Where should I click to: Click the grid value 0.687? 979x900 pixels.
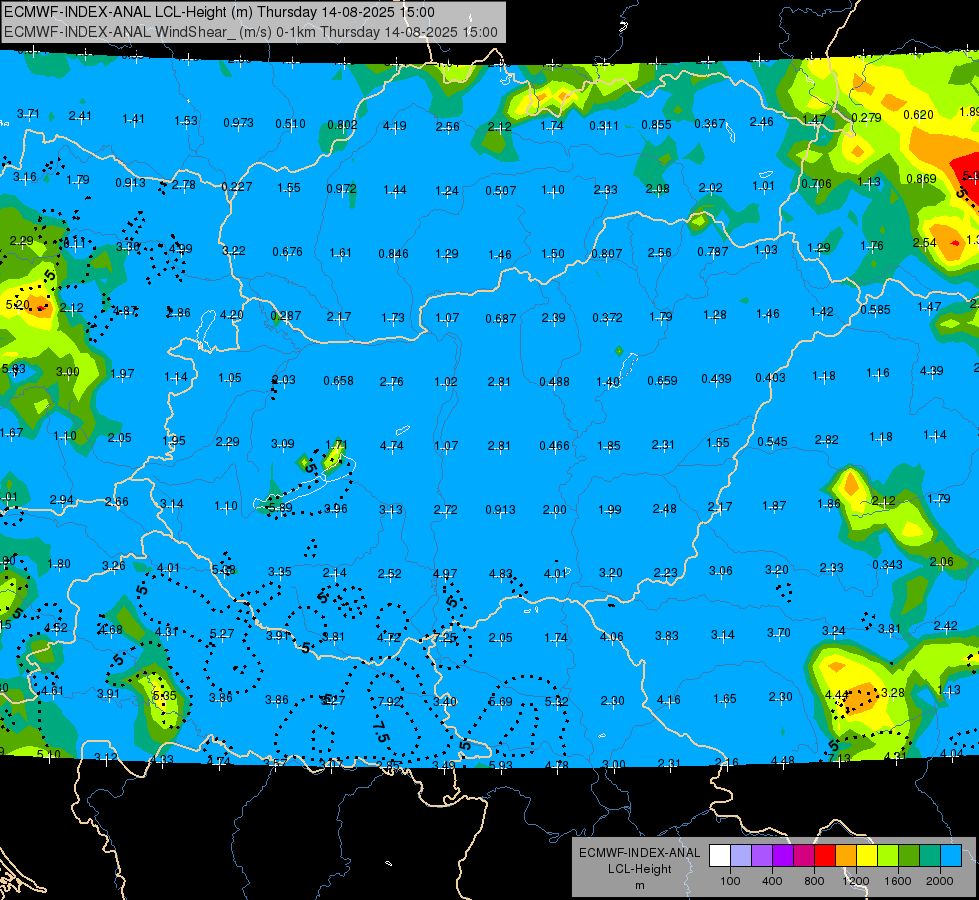[x=501, y=319]
